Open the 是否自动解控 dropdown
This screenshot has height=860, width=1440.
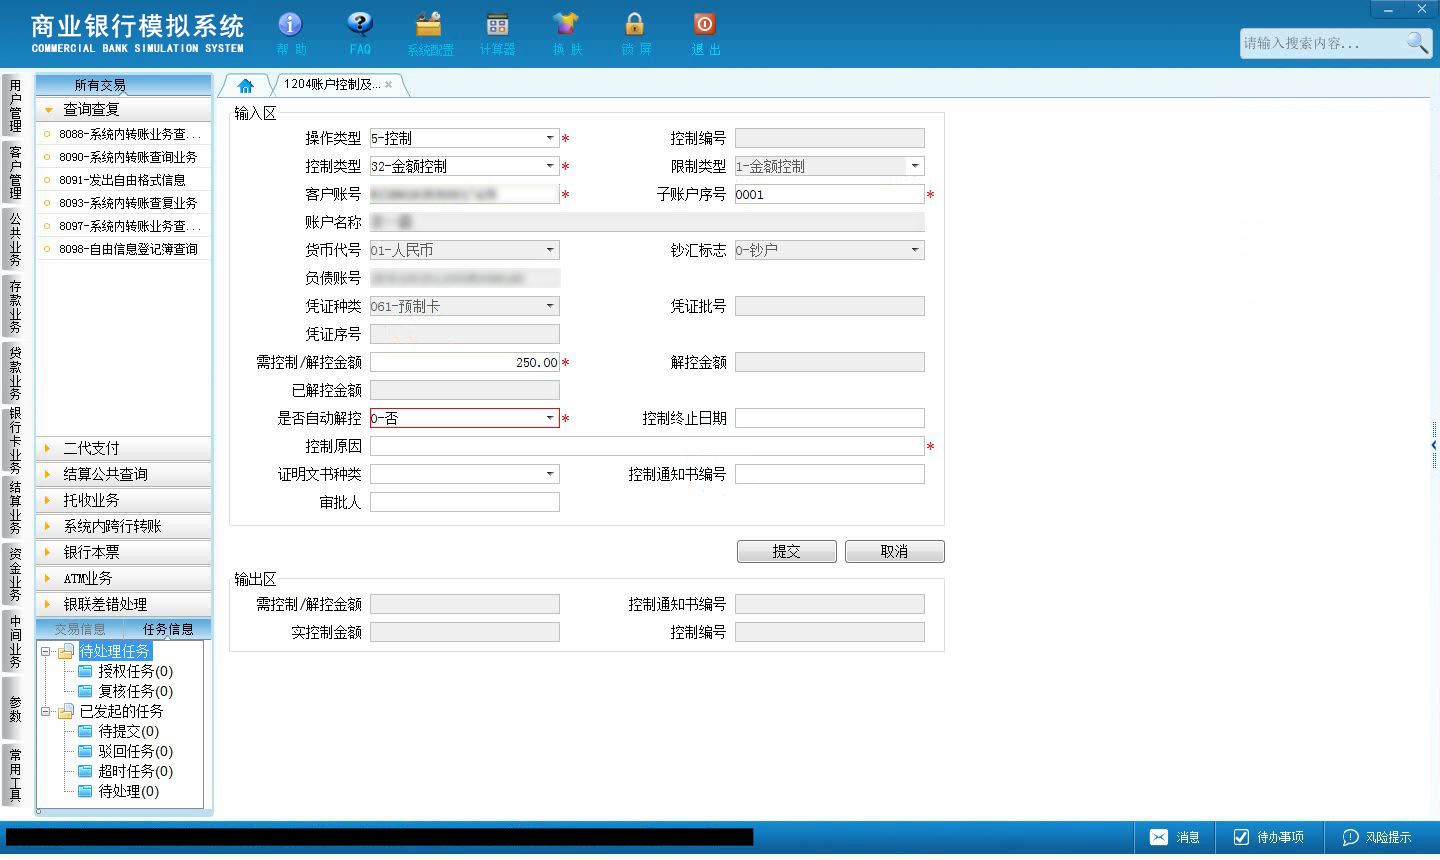pyautogui.click(x=550, y=418)
